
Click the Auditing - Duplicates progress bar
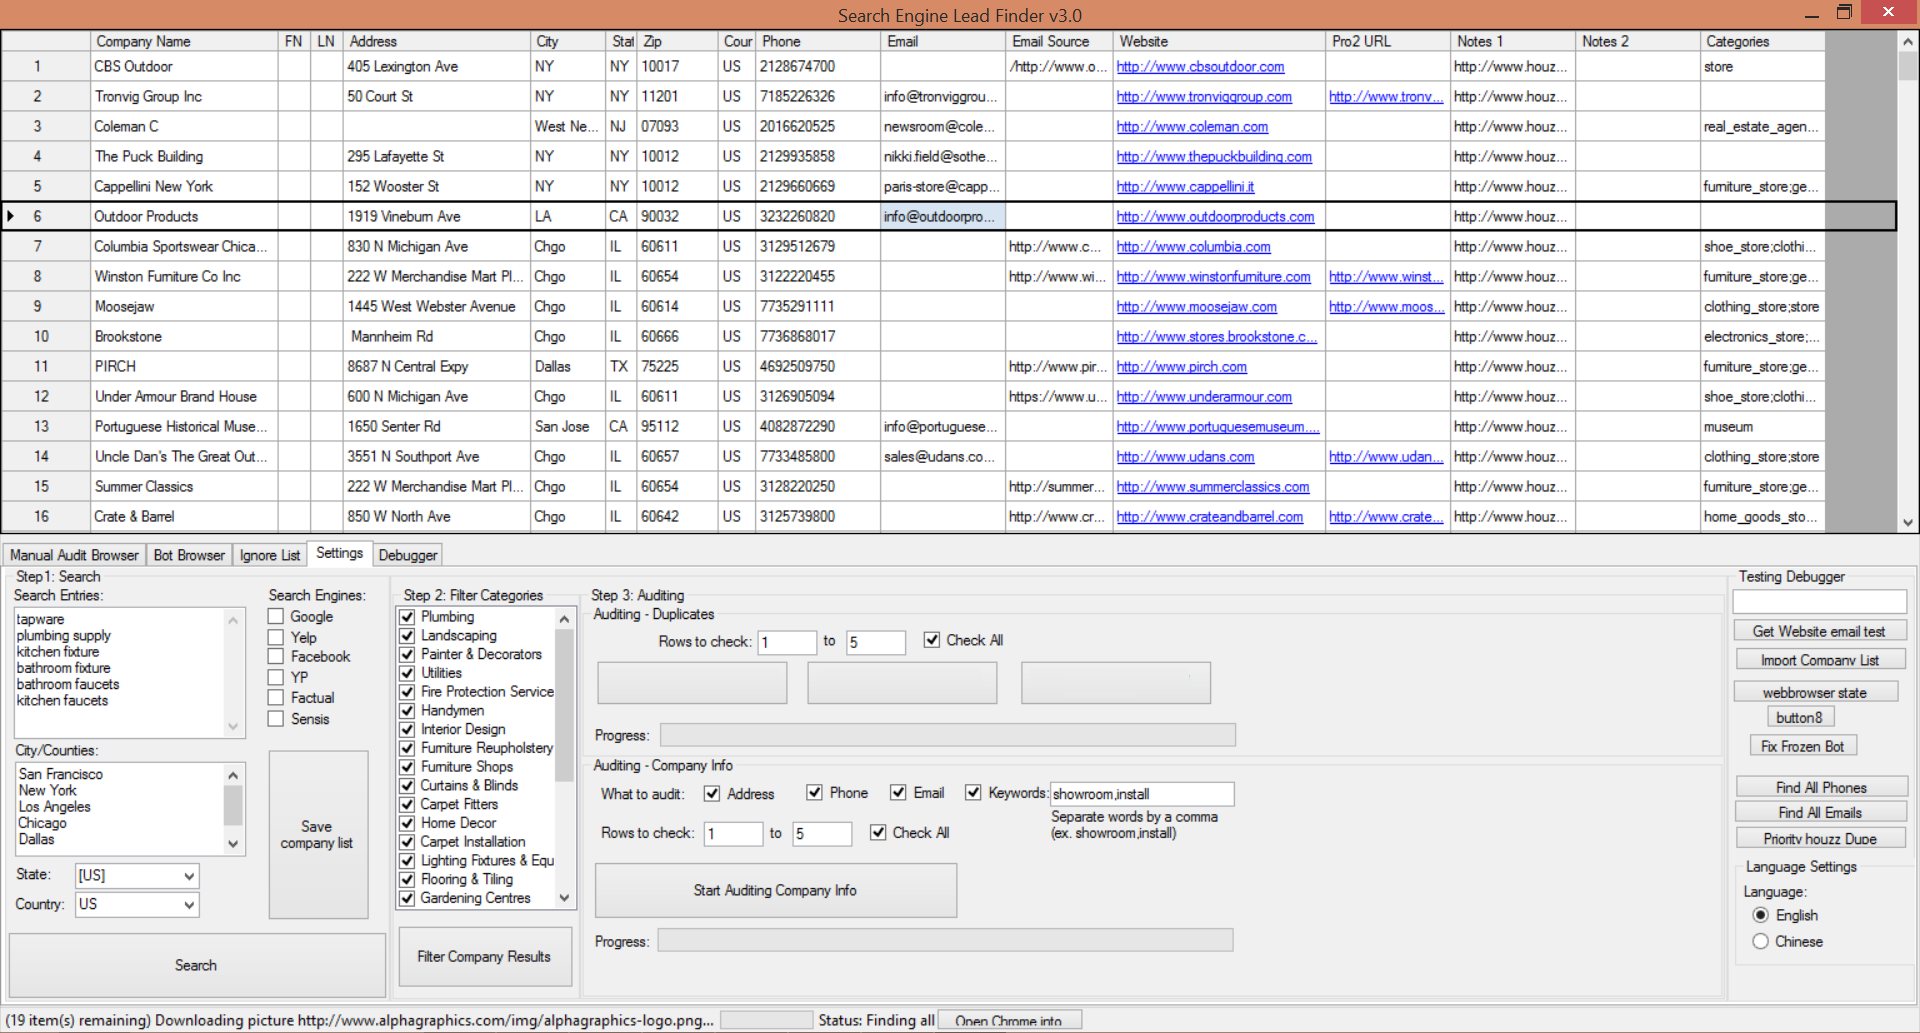click(948, 735)
